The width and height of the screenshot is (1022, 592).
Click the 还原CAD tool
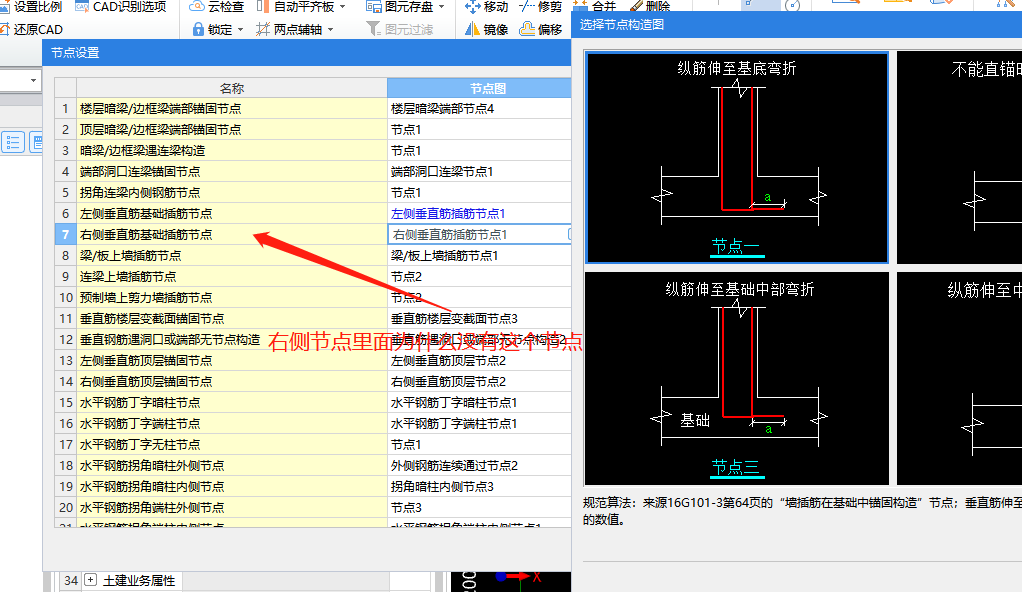click(32, 29)
